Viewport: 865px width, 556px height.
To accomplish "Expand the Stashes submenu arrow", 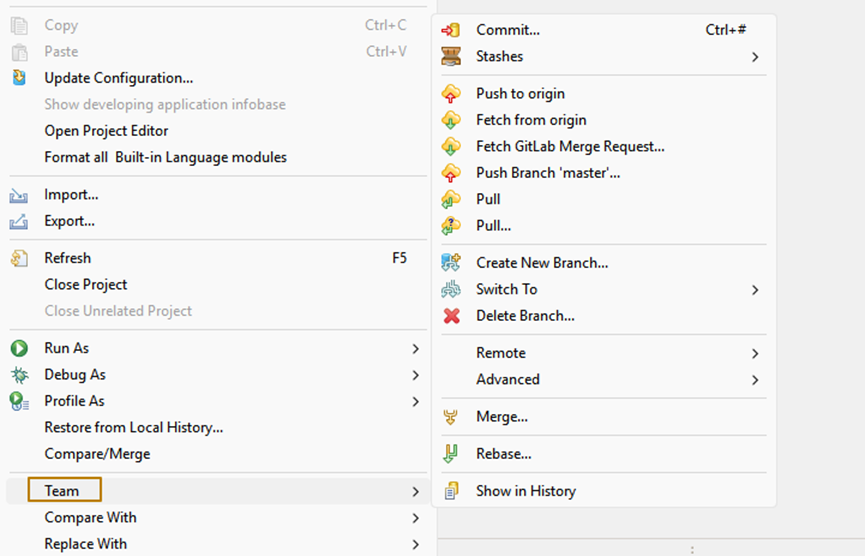I will 755,57.
